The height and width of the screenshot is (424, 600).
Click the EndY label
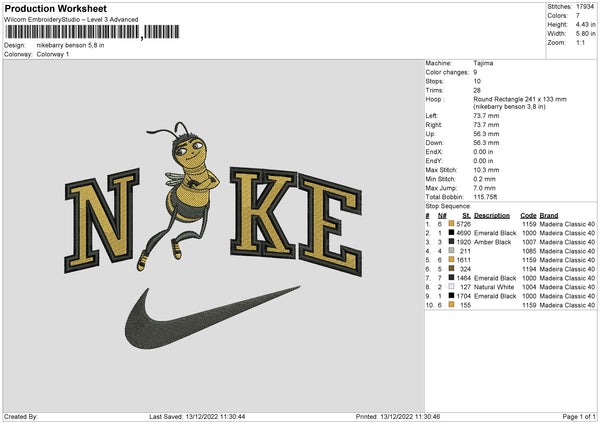[434, 161]
